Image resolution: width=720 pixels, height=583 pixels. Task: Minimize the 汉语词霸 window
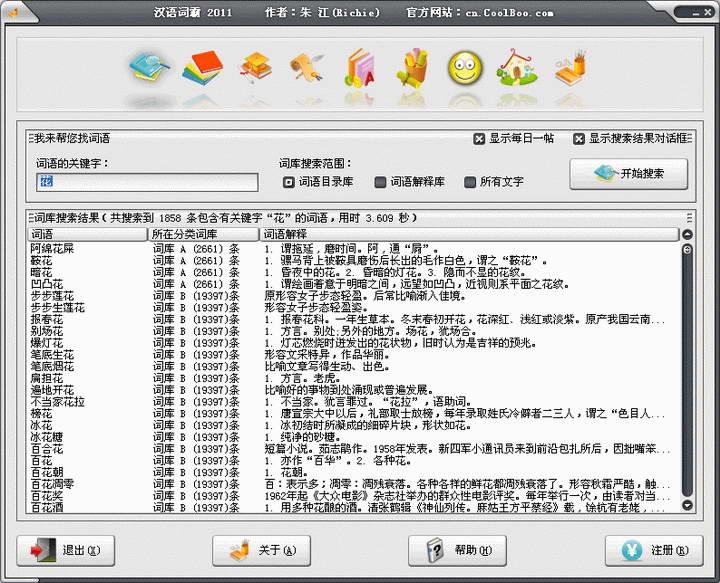(x=696, y=14)
